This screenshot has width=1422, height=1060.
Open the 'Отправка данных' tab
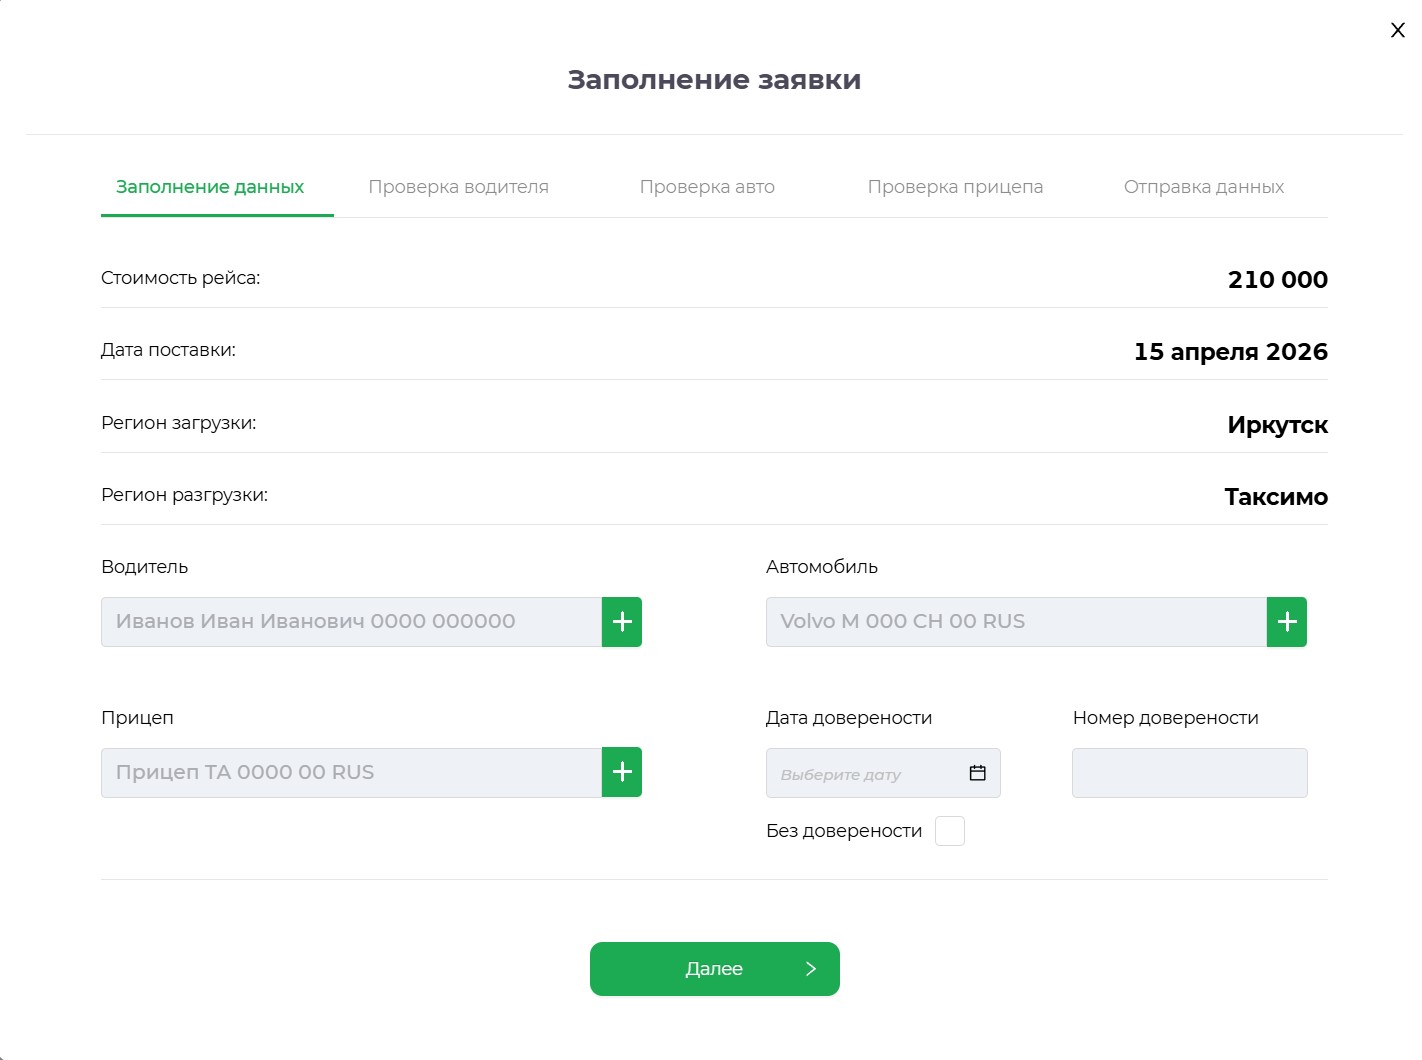point(1204,187)
